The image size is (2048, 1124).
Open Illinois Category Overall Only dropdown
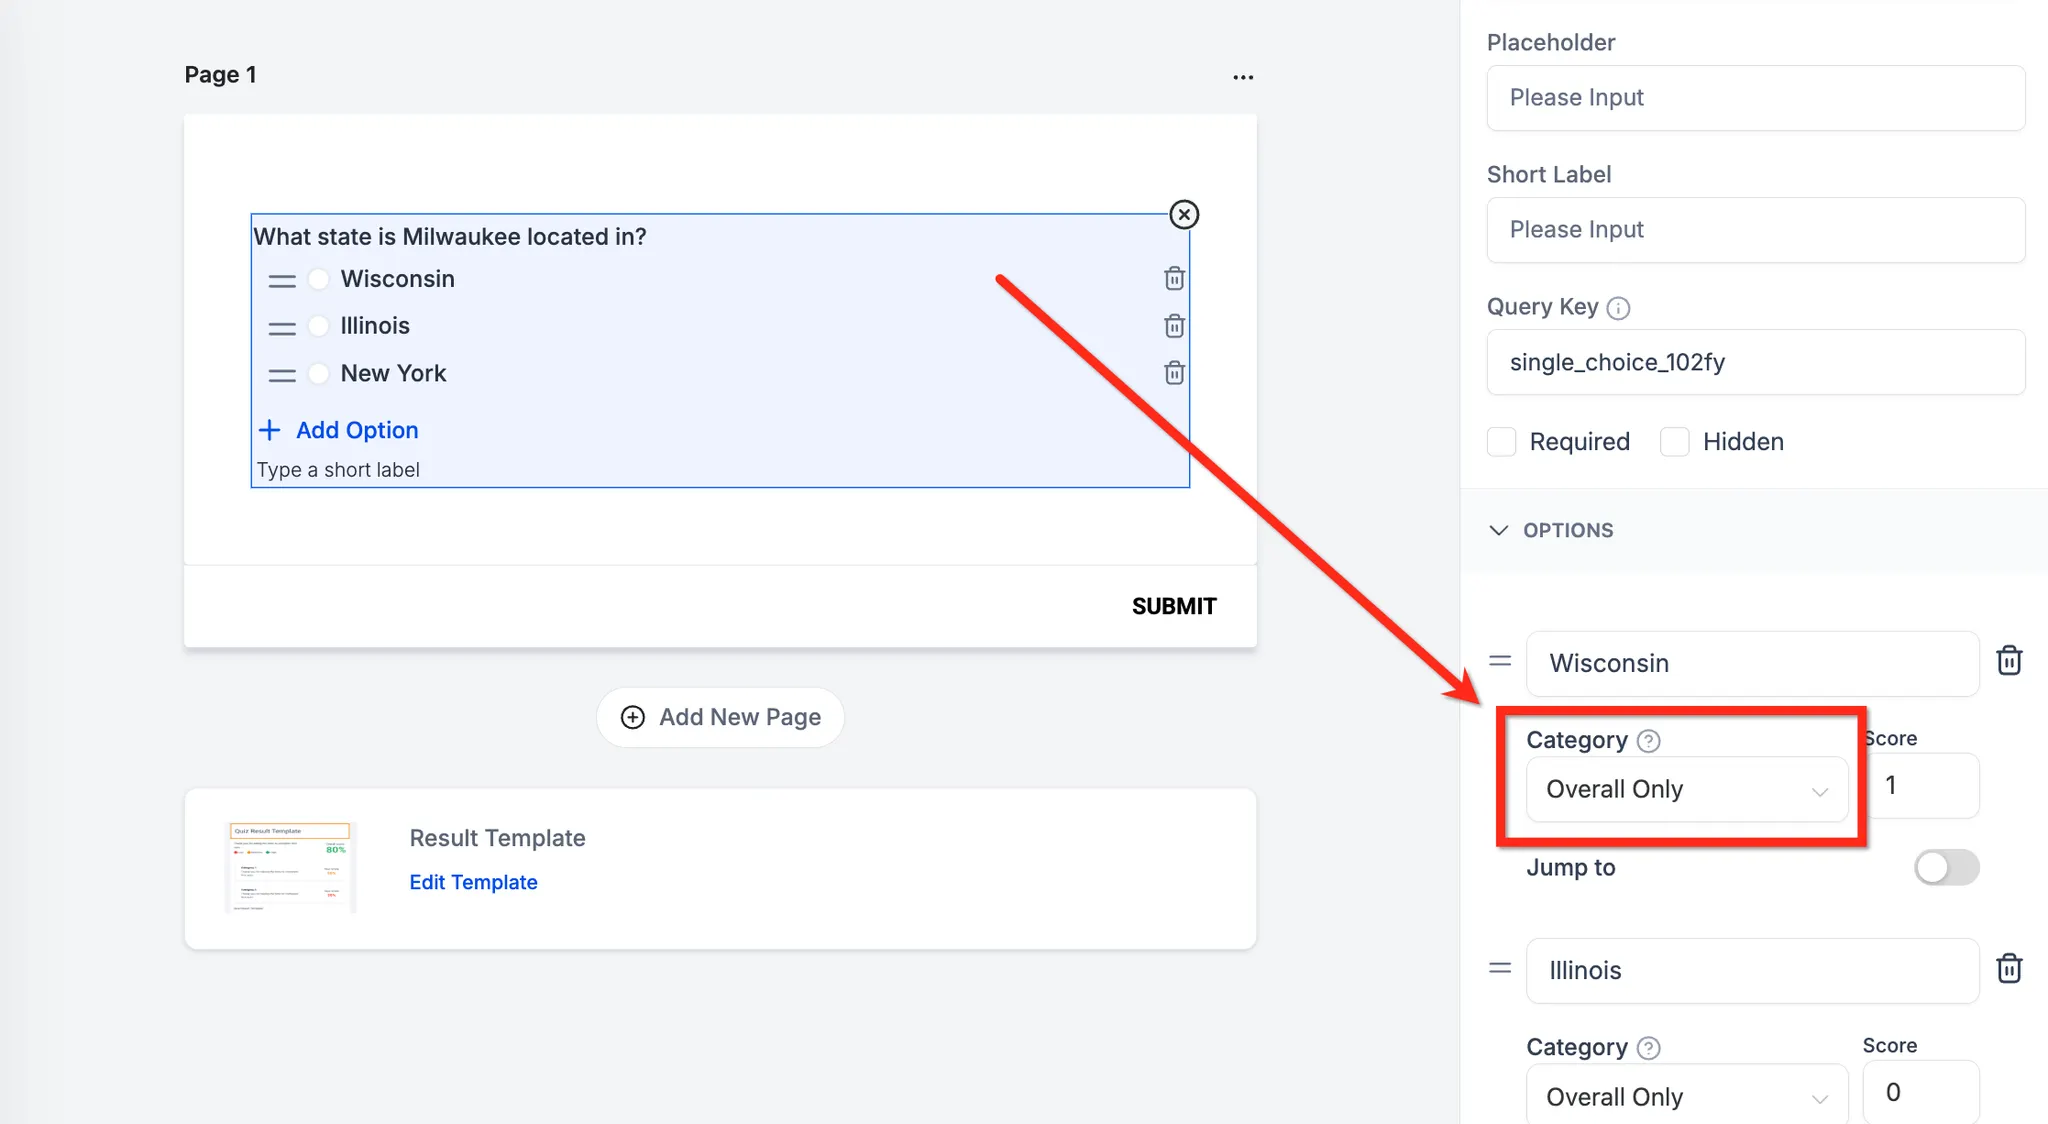pos(1686,1096)
